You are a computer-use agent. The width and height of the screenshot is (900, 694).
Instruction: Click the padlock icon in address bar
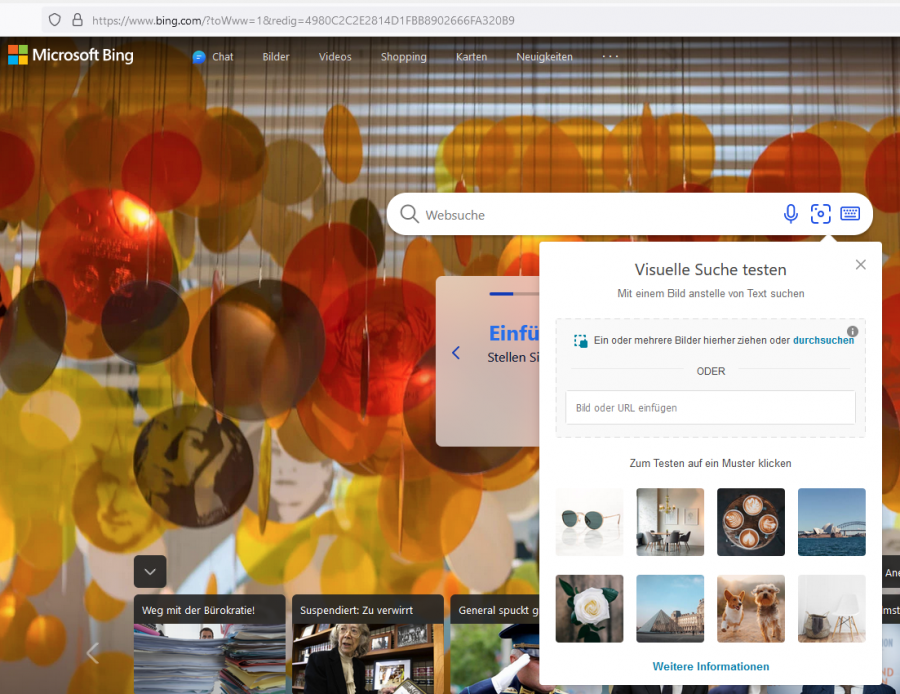(x=77, y=20)
